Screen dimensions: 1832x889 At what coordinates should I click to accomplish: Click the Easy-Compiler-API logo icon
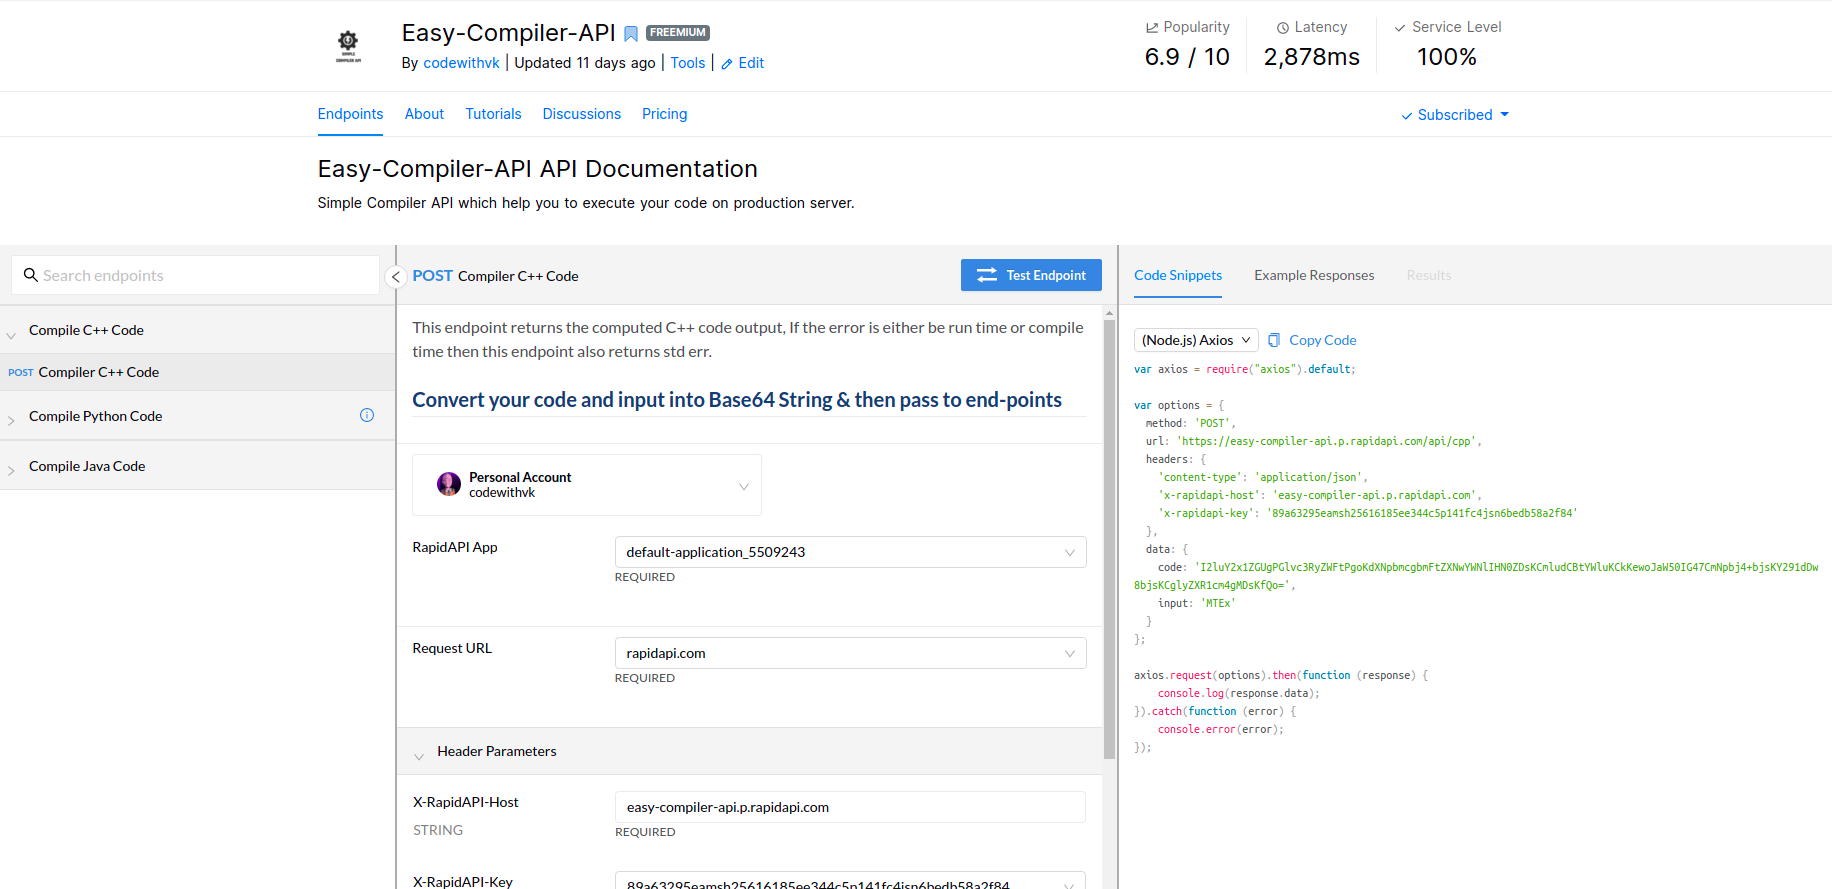pyautogui.click(x=348, y=46)
